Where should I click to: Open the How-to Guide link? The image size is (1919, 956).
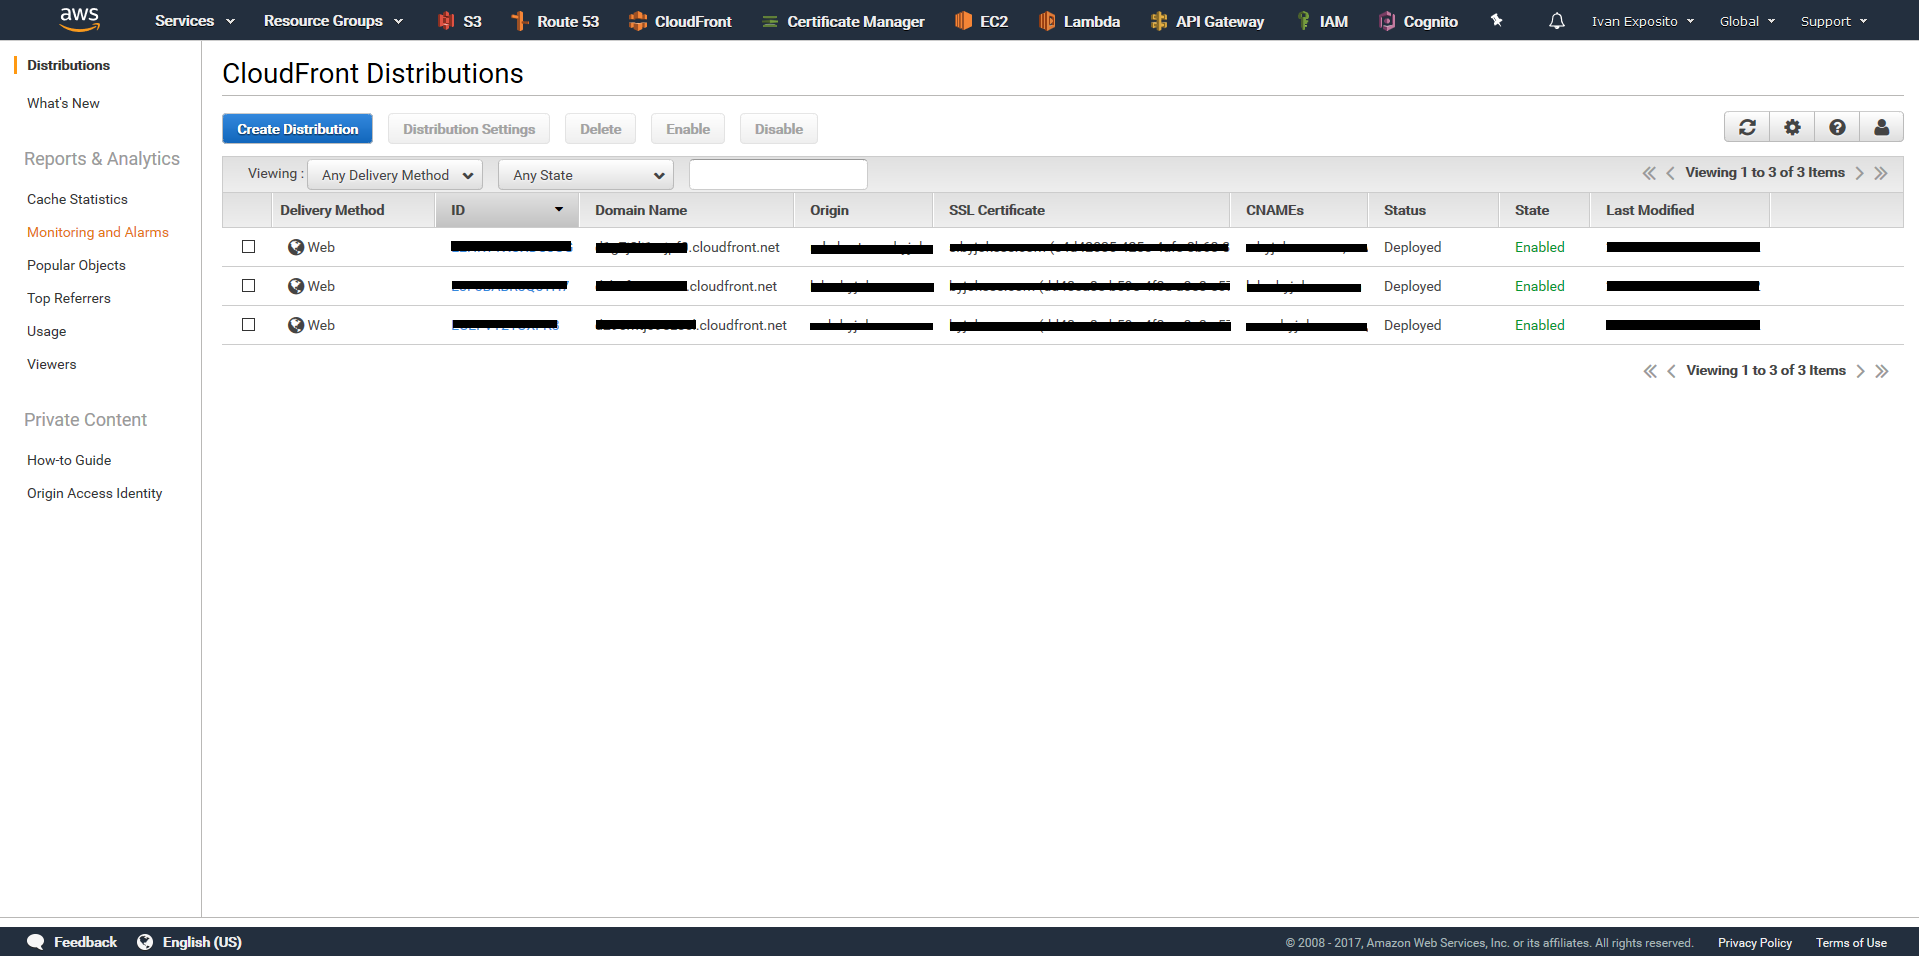[69, 460]
